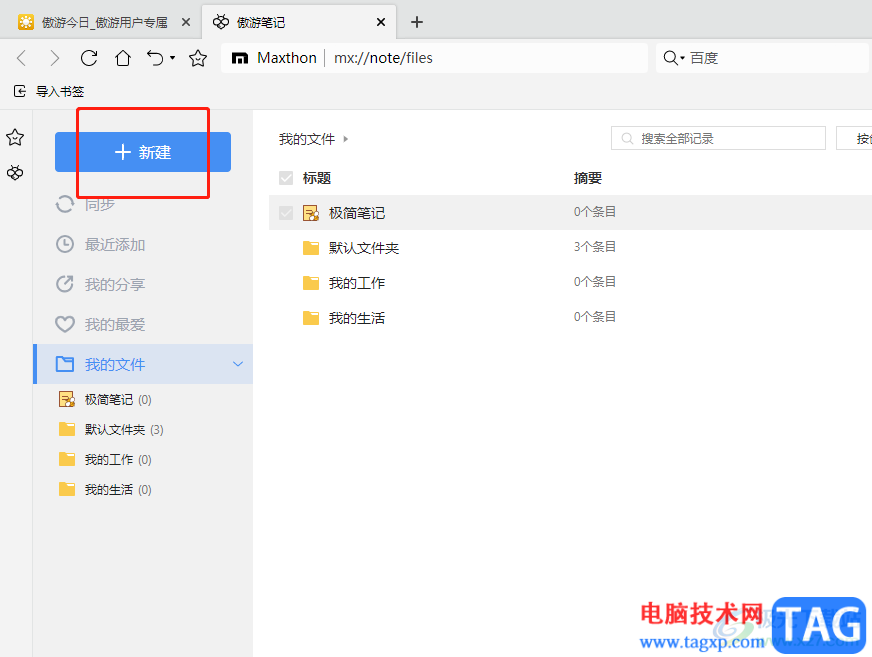Click the 我的生活 folder icon in list
Viewport: 872px width, 657px height.
(311, 318)
